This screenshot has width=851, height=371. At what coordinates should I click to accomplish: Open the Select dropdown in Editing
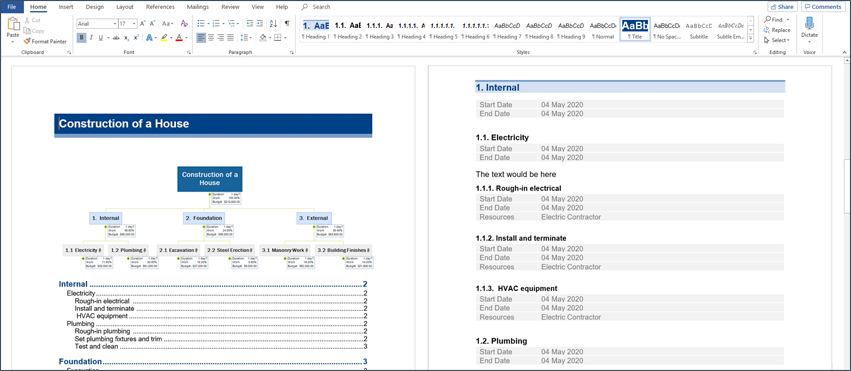776,40
